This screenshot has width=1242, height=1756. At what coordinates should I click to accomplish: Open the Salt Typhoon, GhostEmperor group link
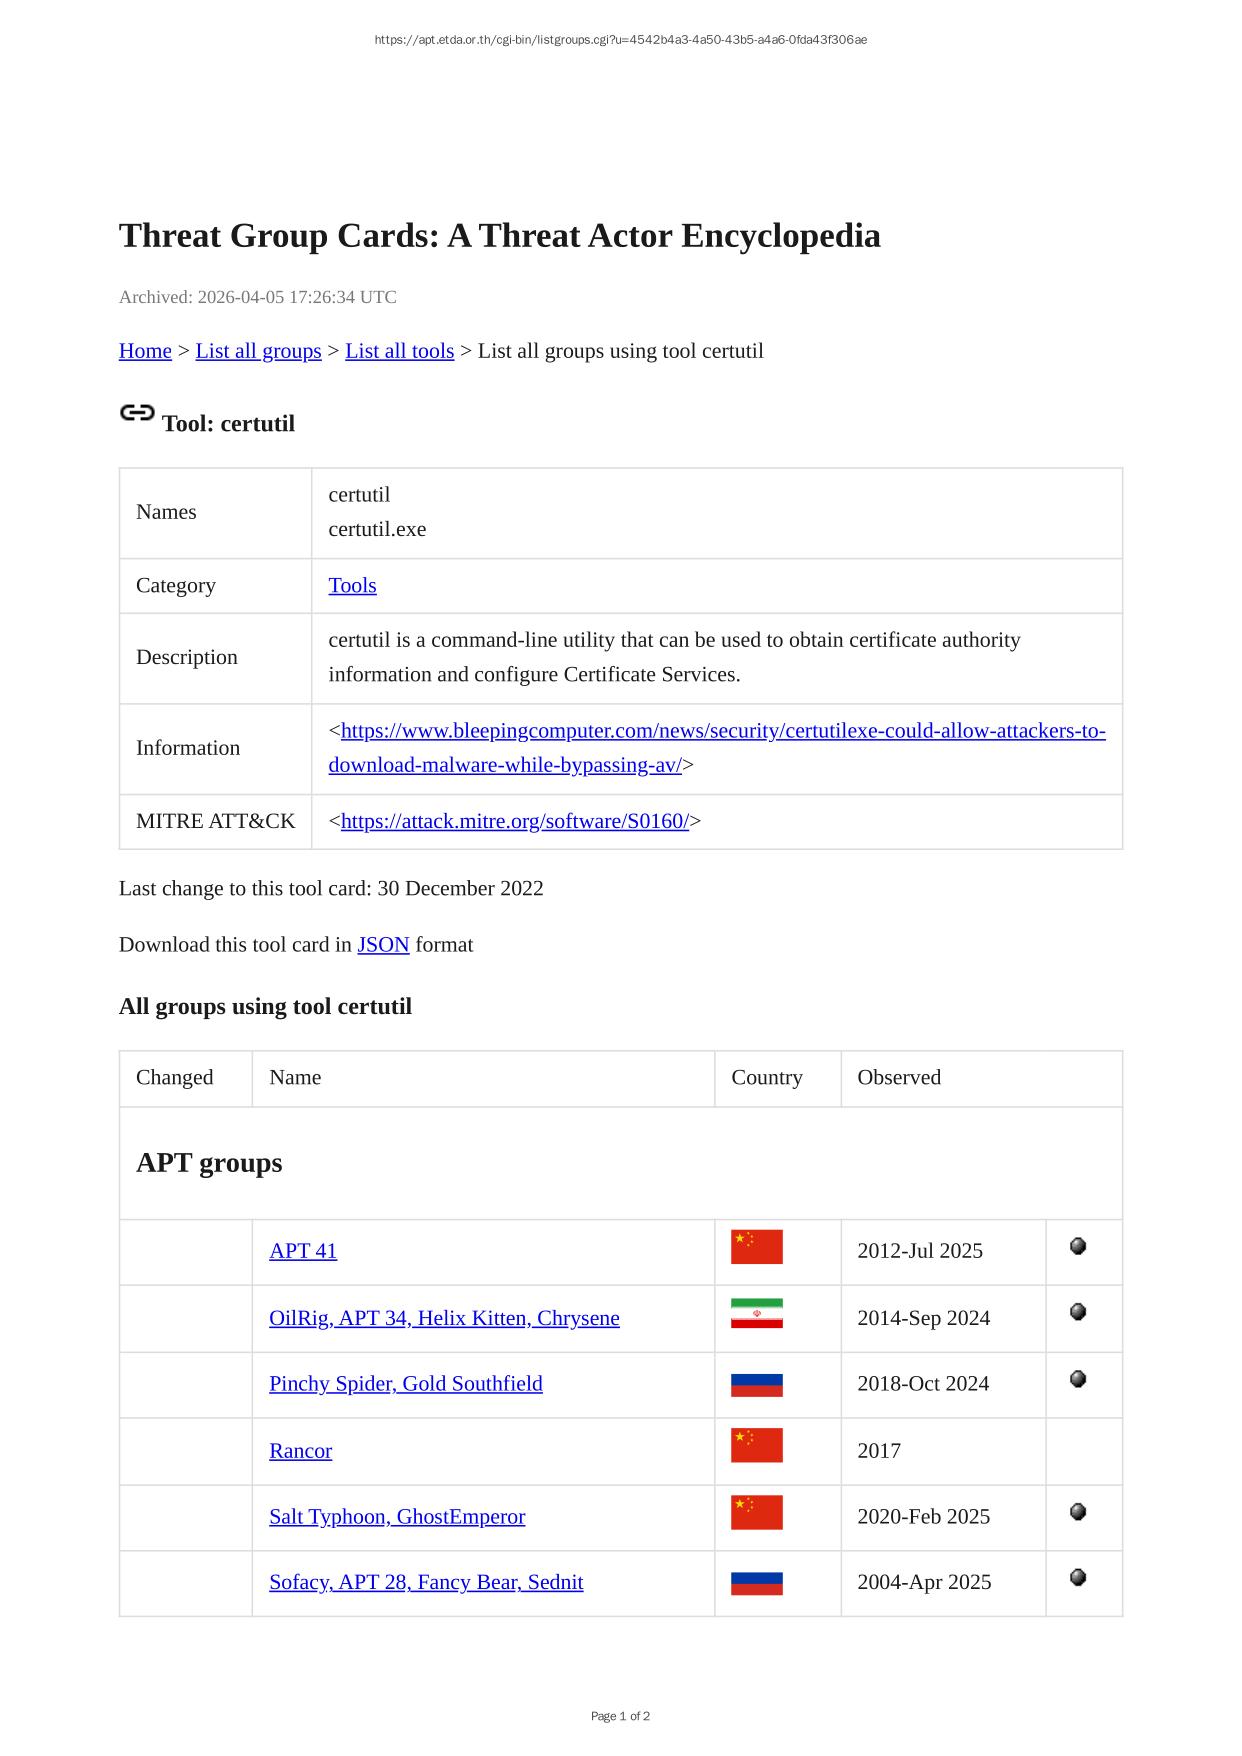pyautogui.click(x=396, y=1517)
